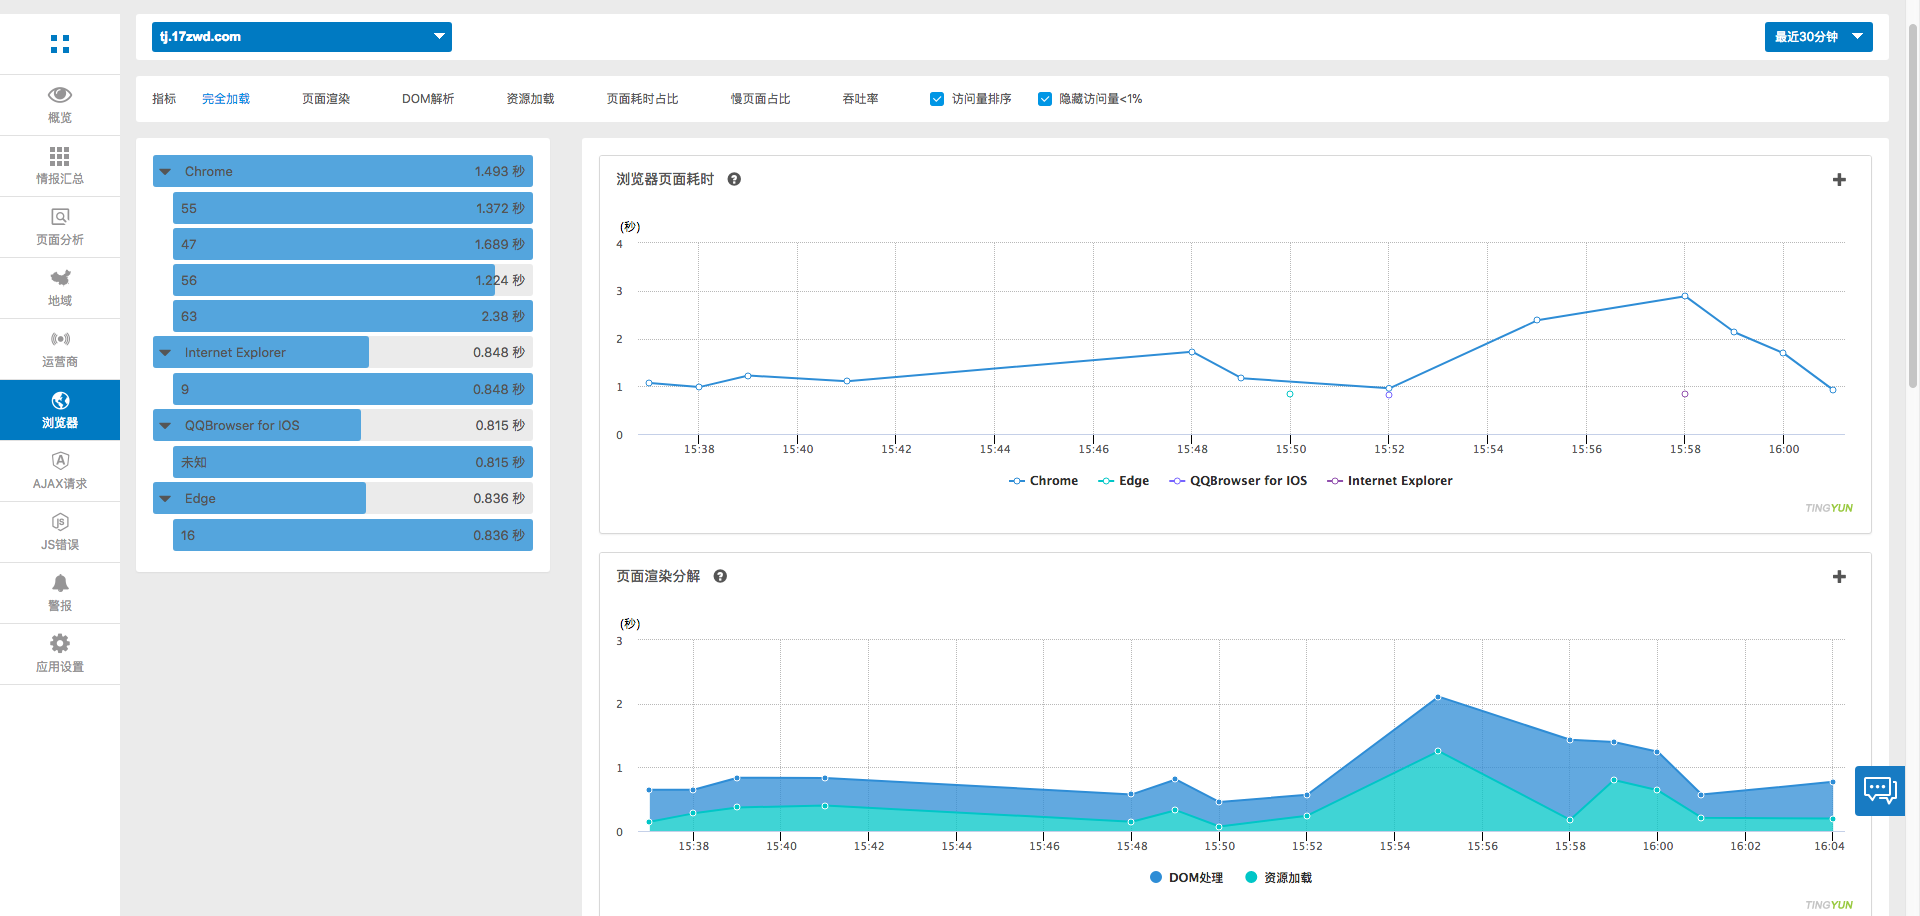Image resolution: width=1920 pixels, height=916 pixels.
Task: Toggle Internet Explorer legend series
Action: tap(1389, 481)
